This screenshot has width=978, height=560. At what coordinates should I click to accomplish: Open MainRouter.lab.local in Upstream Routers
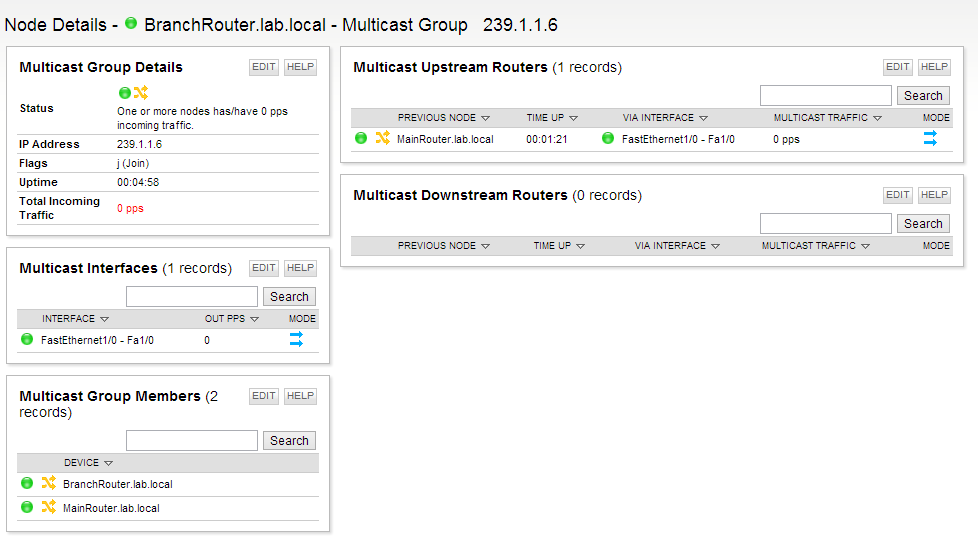tap(445, 139)
